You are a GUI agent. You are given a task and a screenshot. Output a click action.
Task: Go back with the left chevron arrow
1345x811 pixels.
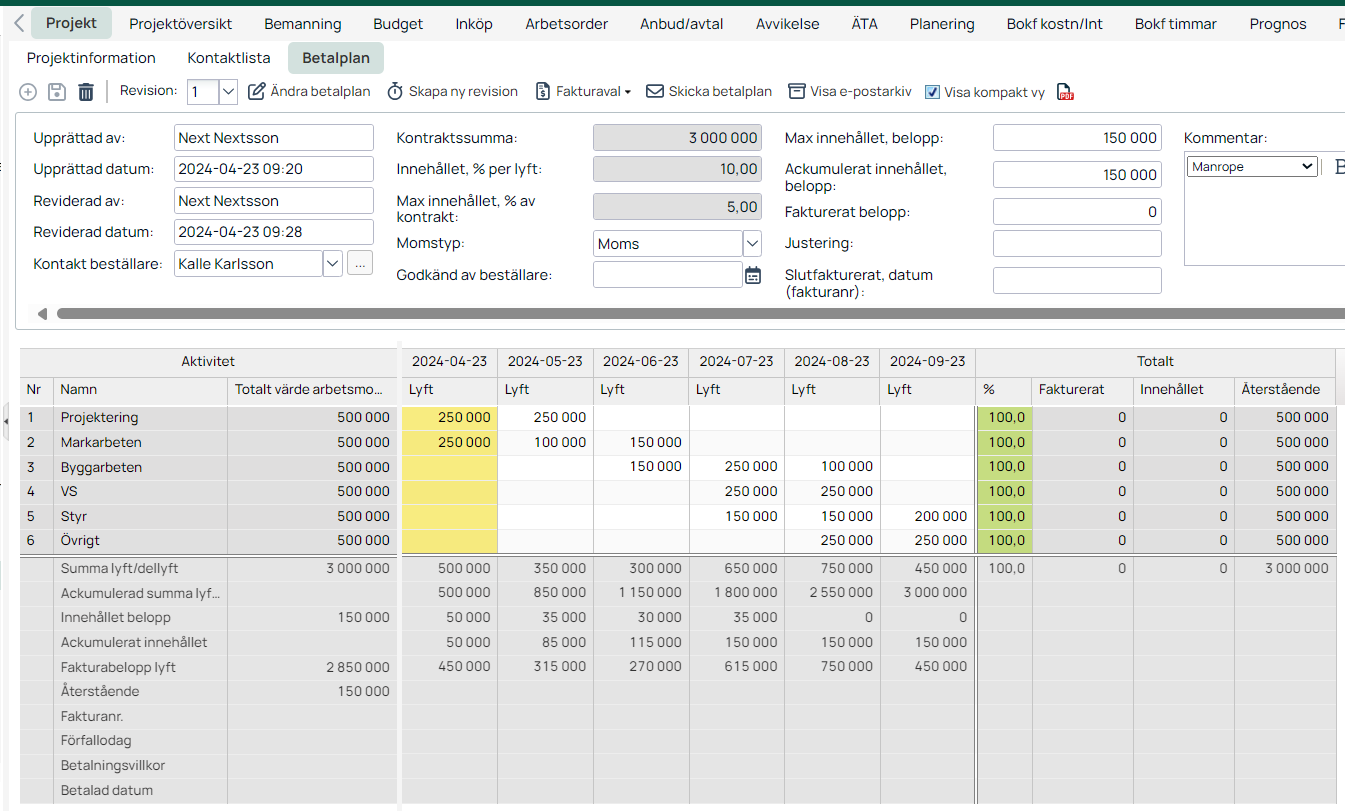(x=19, y=23)
